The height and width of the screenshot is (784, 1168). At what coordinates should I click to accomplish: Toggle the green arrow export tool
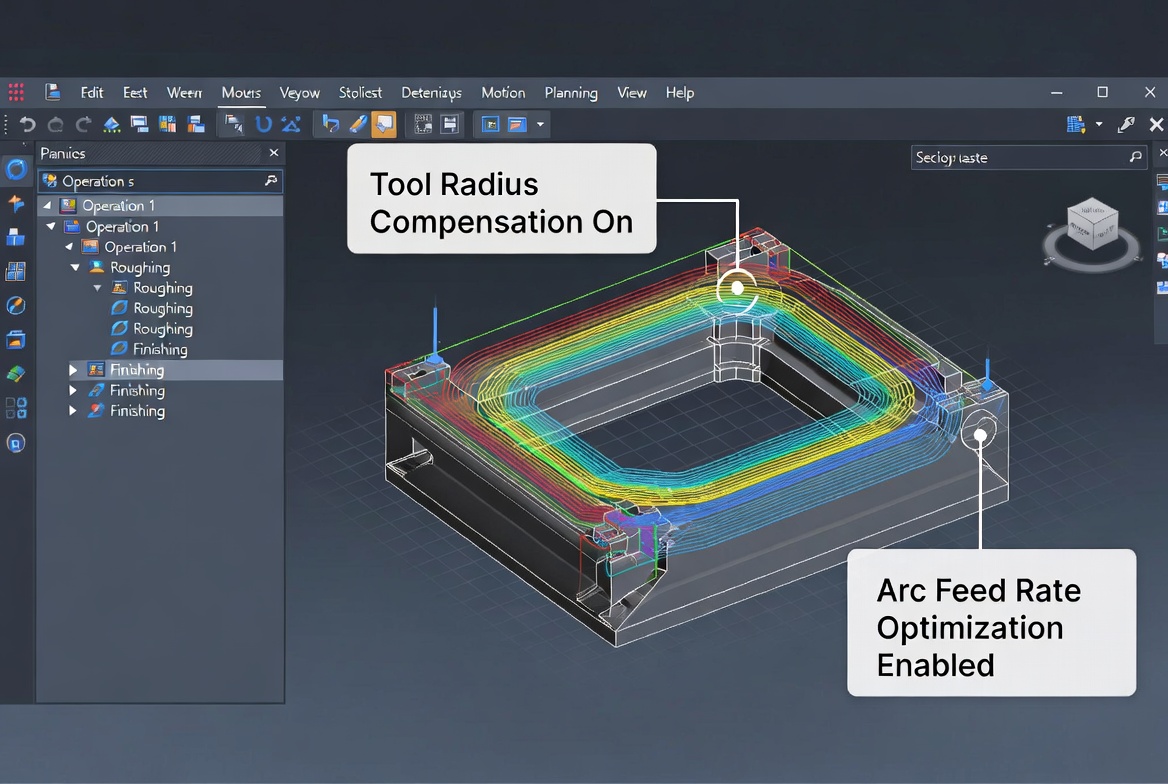[110, 124]
